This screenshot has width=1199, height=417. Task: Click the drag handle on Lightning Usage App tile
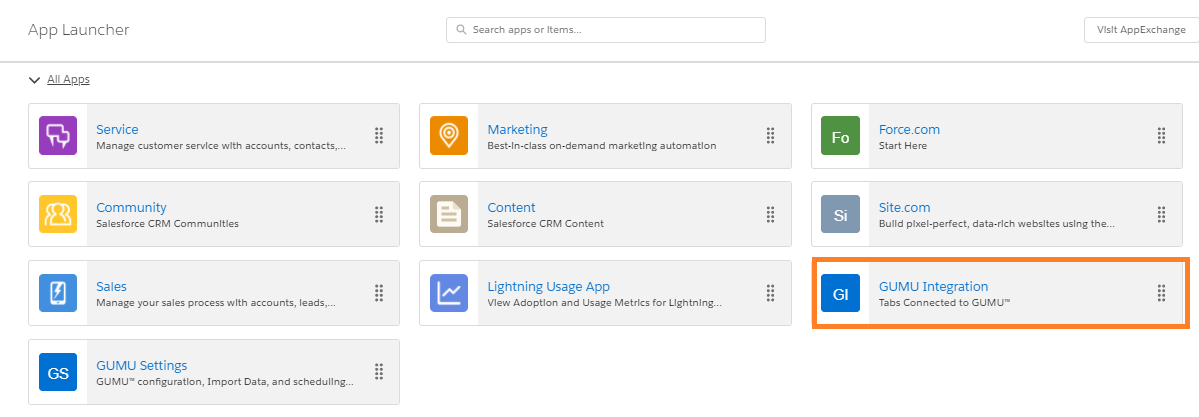770,293
